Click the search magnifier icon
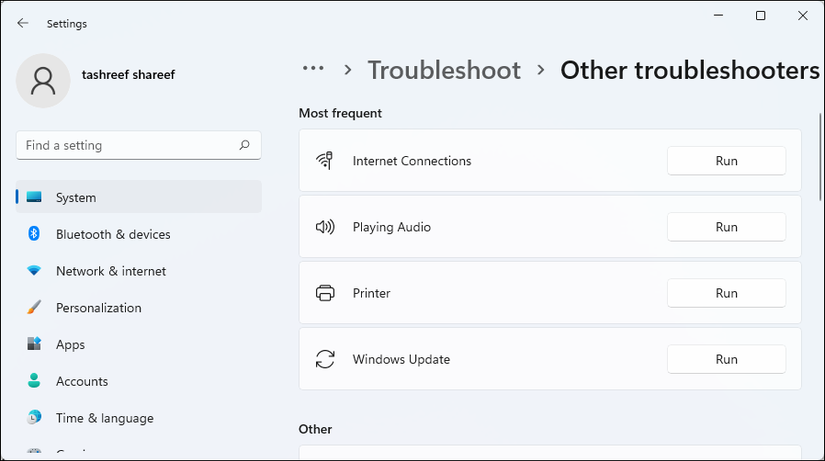The width and height of the screenshot is (825, 461). [244, 145]
